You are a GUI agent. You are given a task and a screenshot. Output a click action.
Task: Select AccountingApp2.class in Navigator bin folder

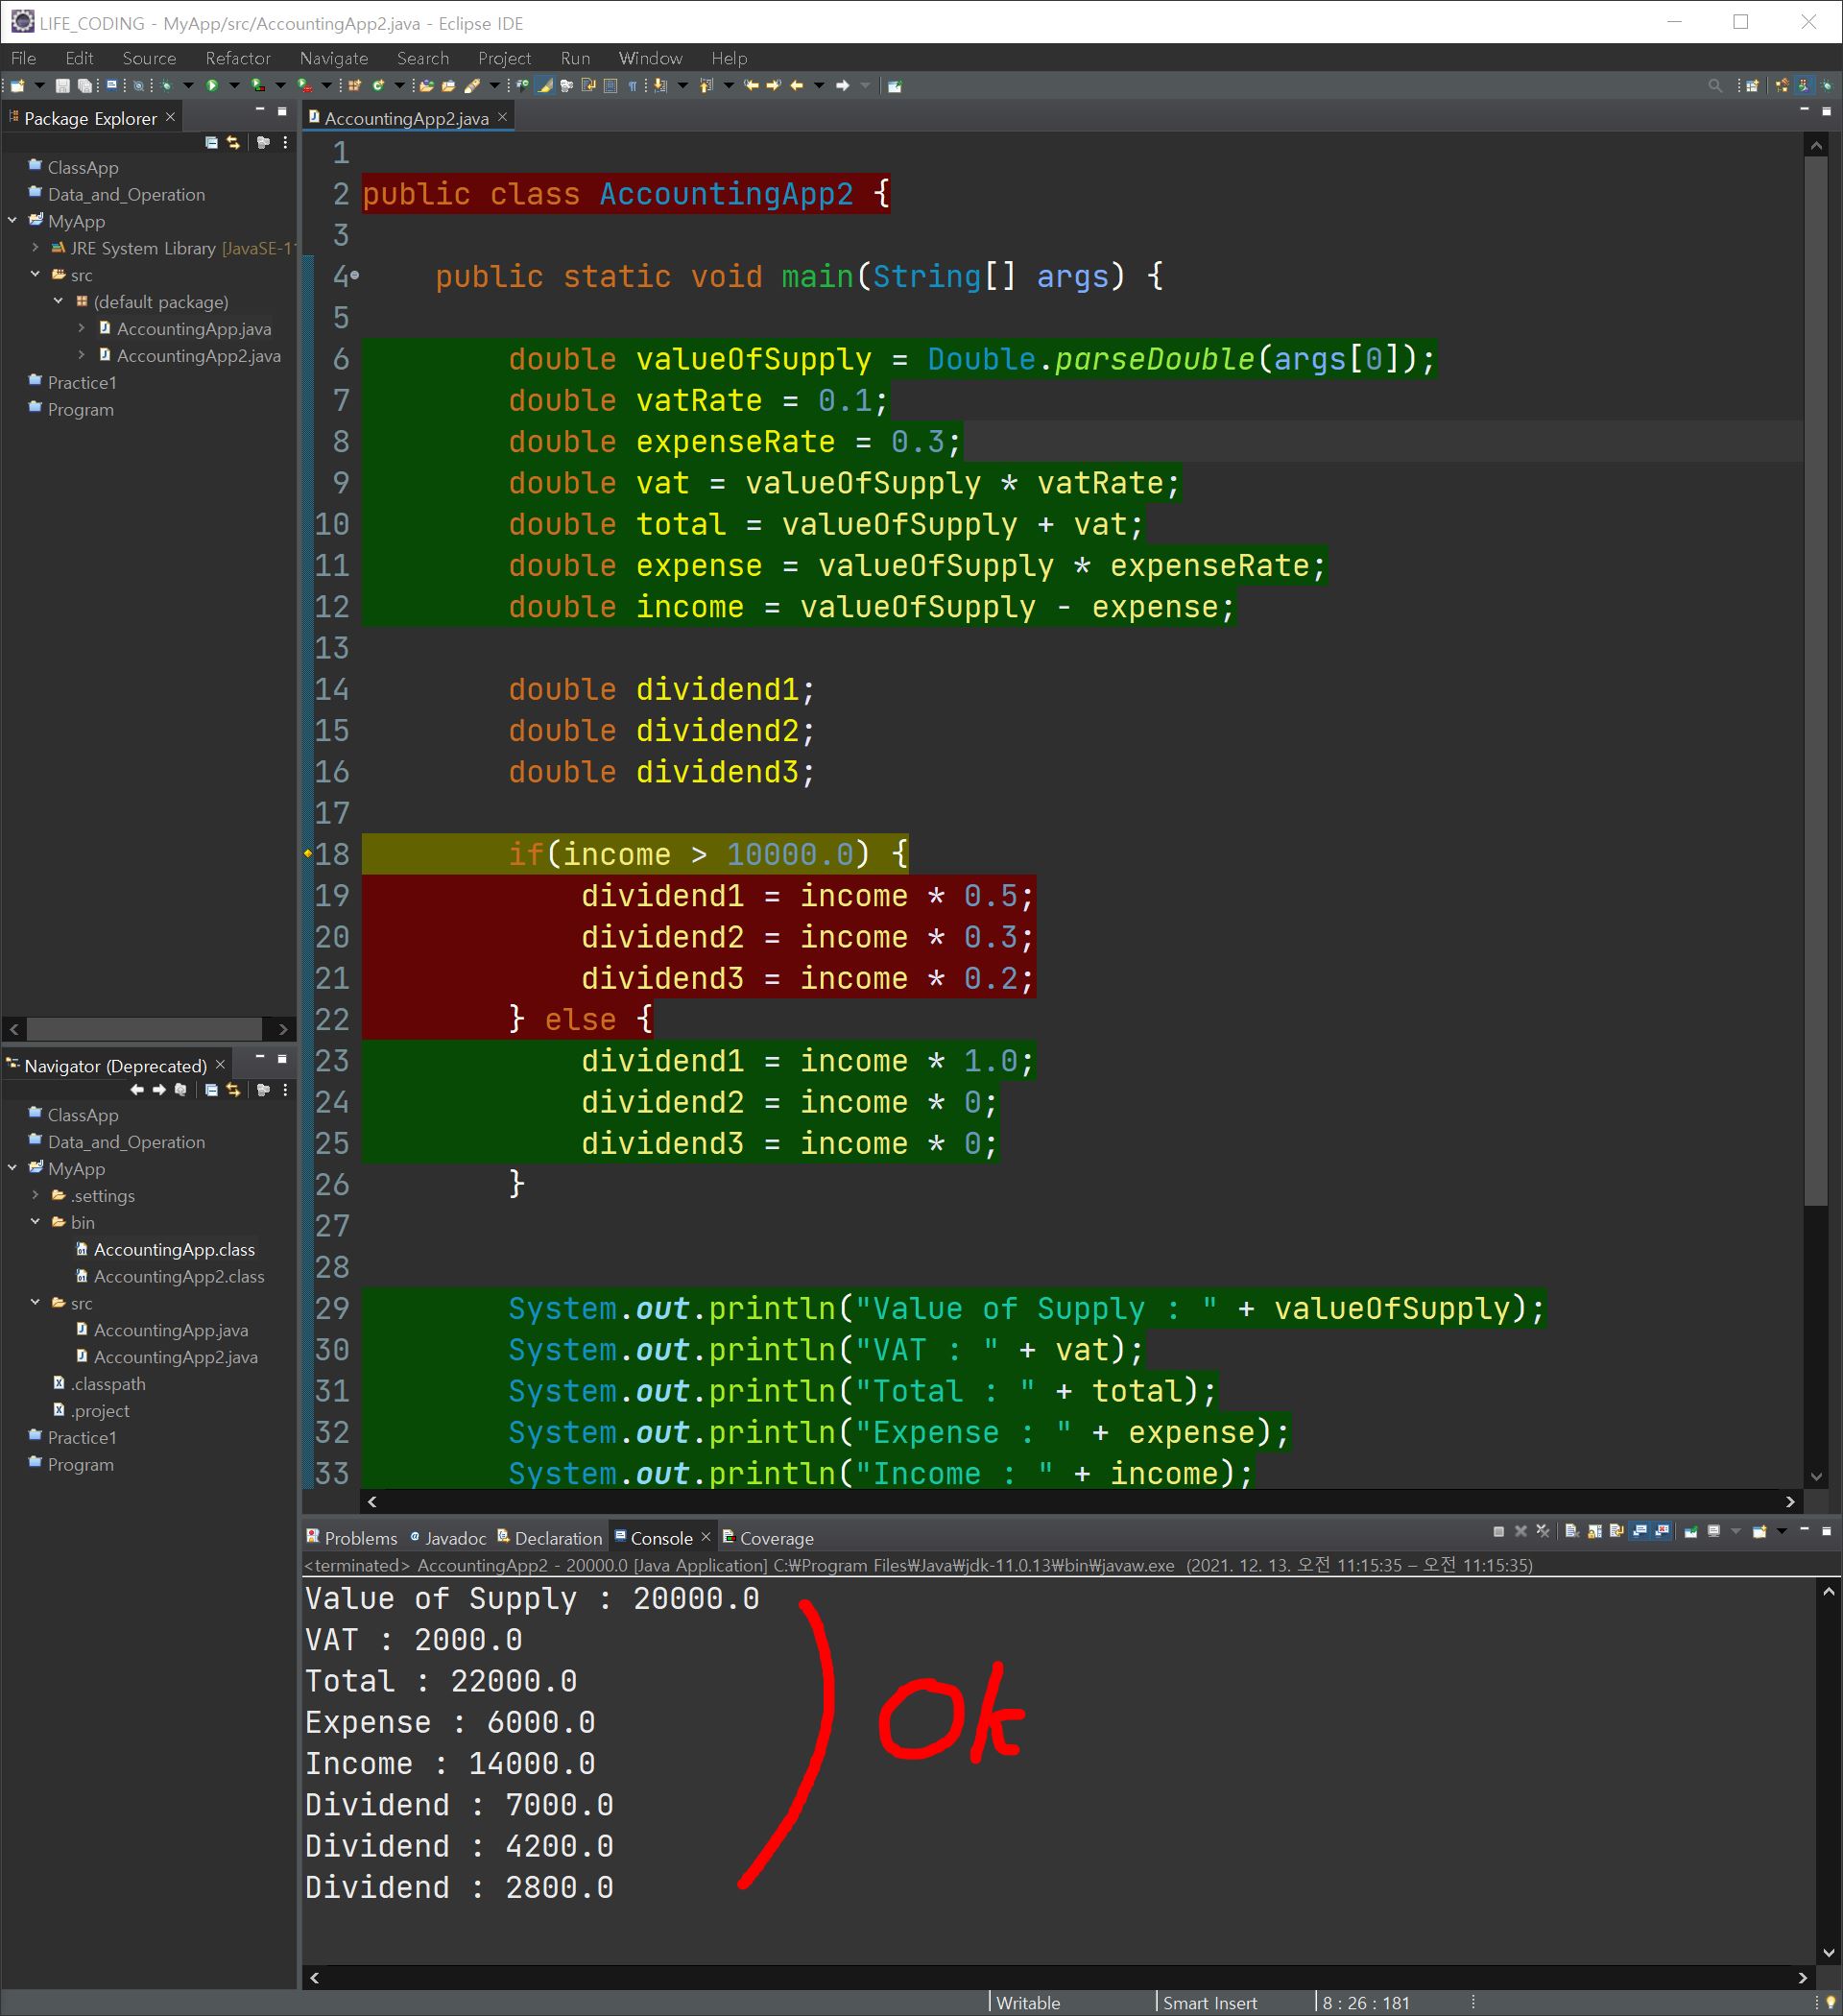[178, 1276]
